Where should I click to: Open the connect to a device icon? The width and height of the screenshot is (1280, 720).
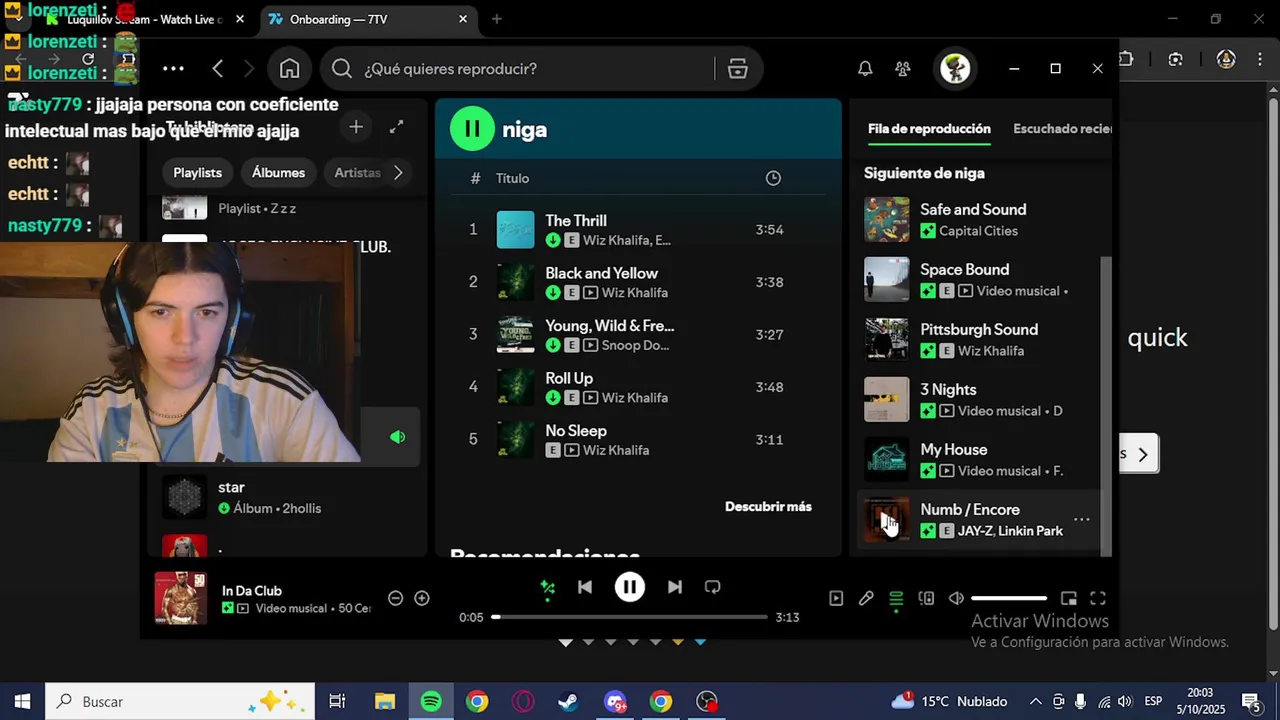click(x=926, y=598)
